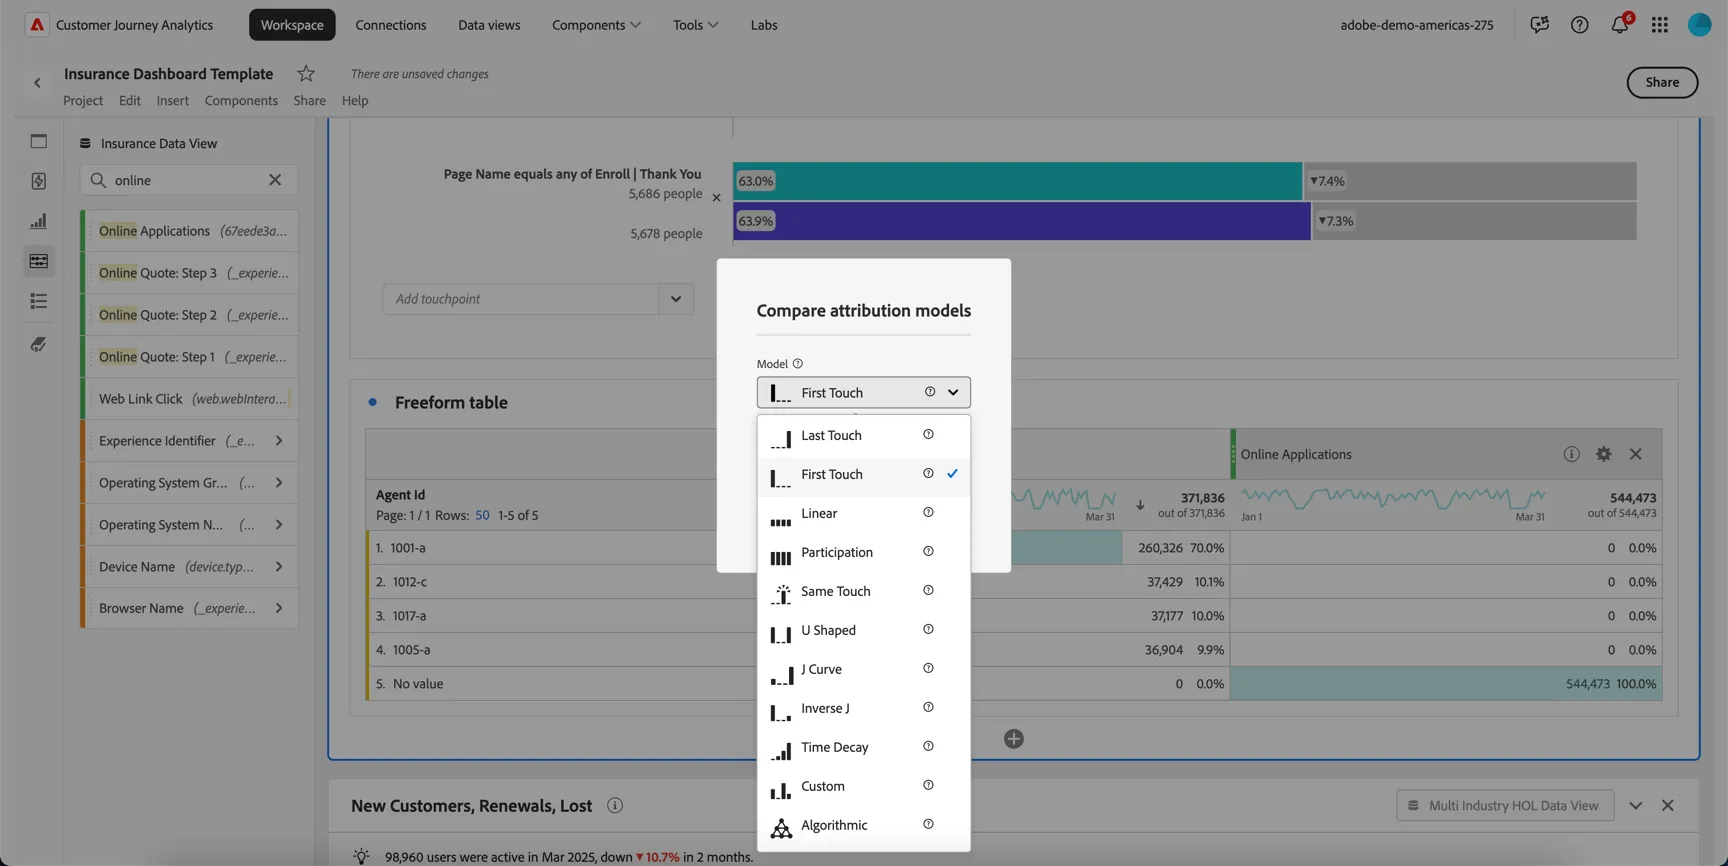Open Online Applications column settings gear
The image size is (1728, 866).
(1604, 454)
